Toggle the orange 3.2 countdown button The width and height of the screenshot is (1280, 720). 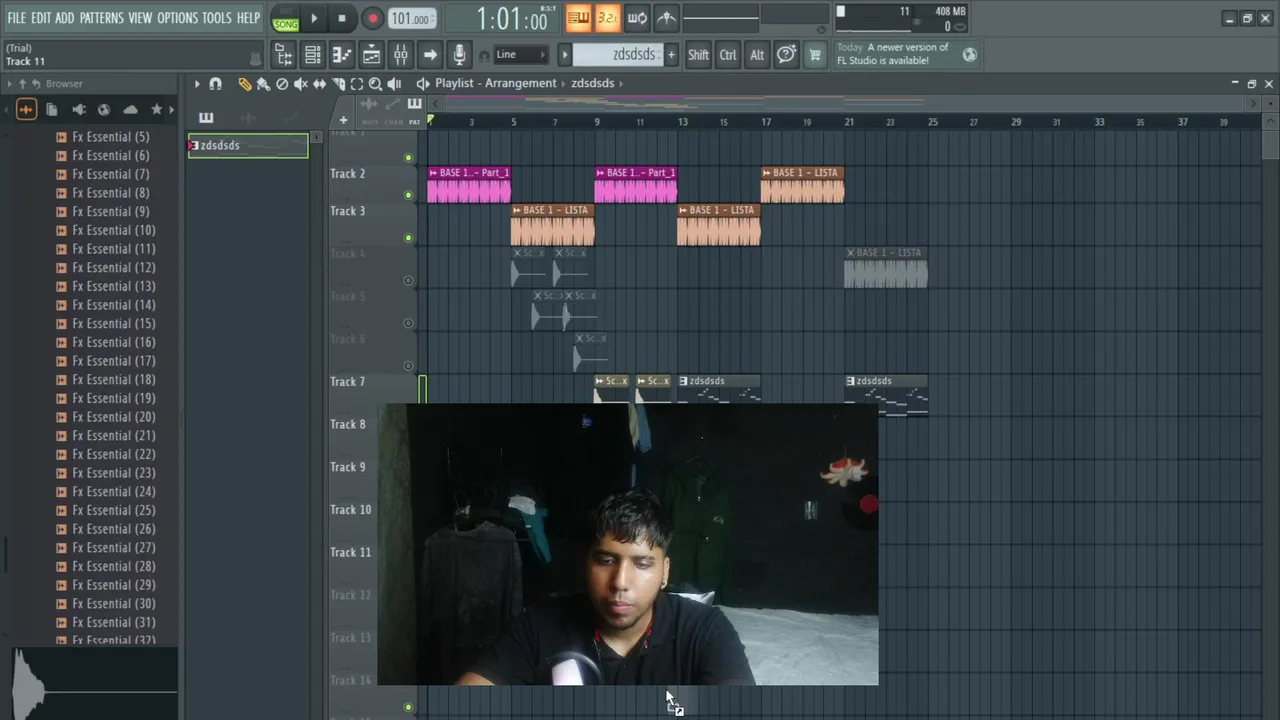pyautogui.click(x=608, y=18)
